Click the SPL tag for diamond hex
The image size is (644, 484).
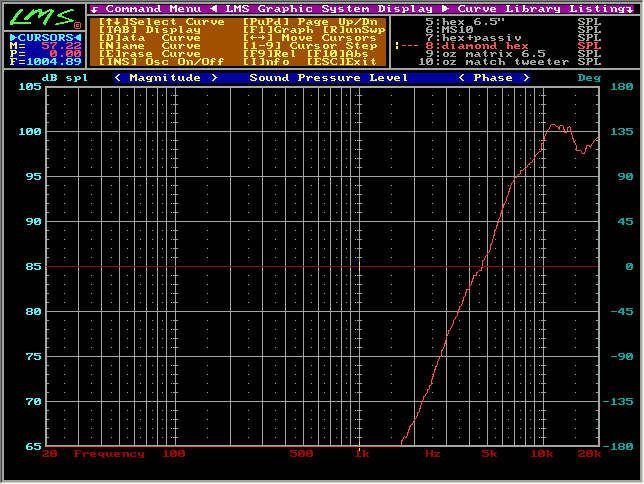(x=589, y=46)
